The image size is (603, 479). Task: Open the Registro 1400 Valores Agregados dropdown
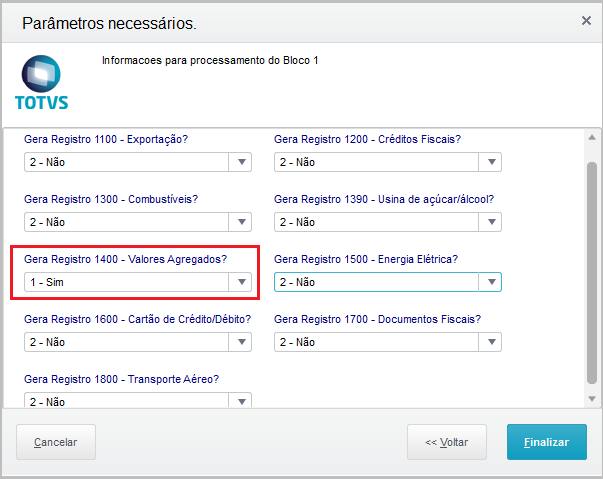coord(241,282)
